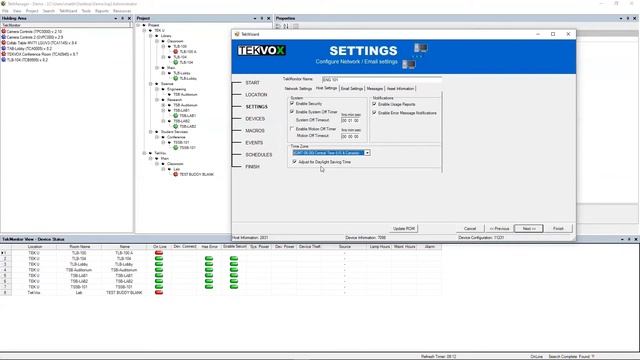Click the Finish button in the wizard
The width and height of the screenshot is (640, 360).
558,229
